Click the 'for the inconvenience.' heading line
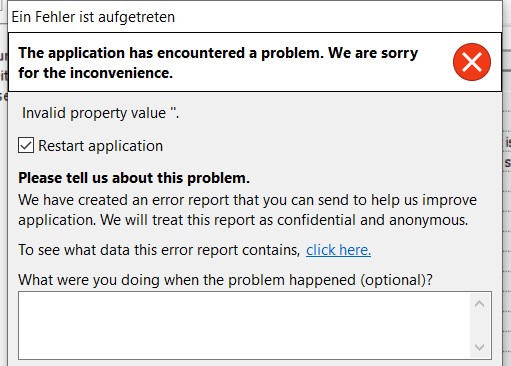This screenshot has height=366, width=511. coord(96,73)
